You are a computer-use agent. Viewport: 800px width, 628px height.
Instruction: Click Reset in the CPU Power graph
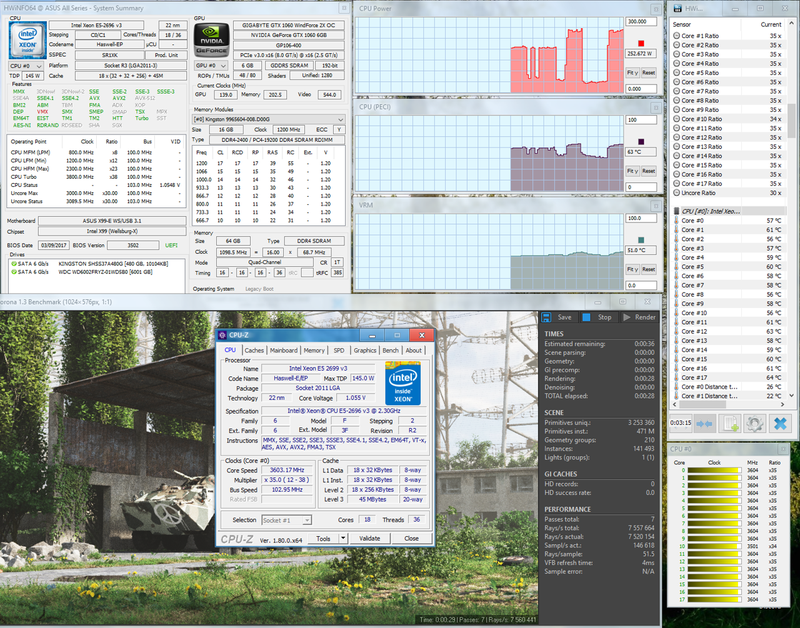click(648, 72)
